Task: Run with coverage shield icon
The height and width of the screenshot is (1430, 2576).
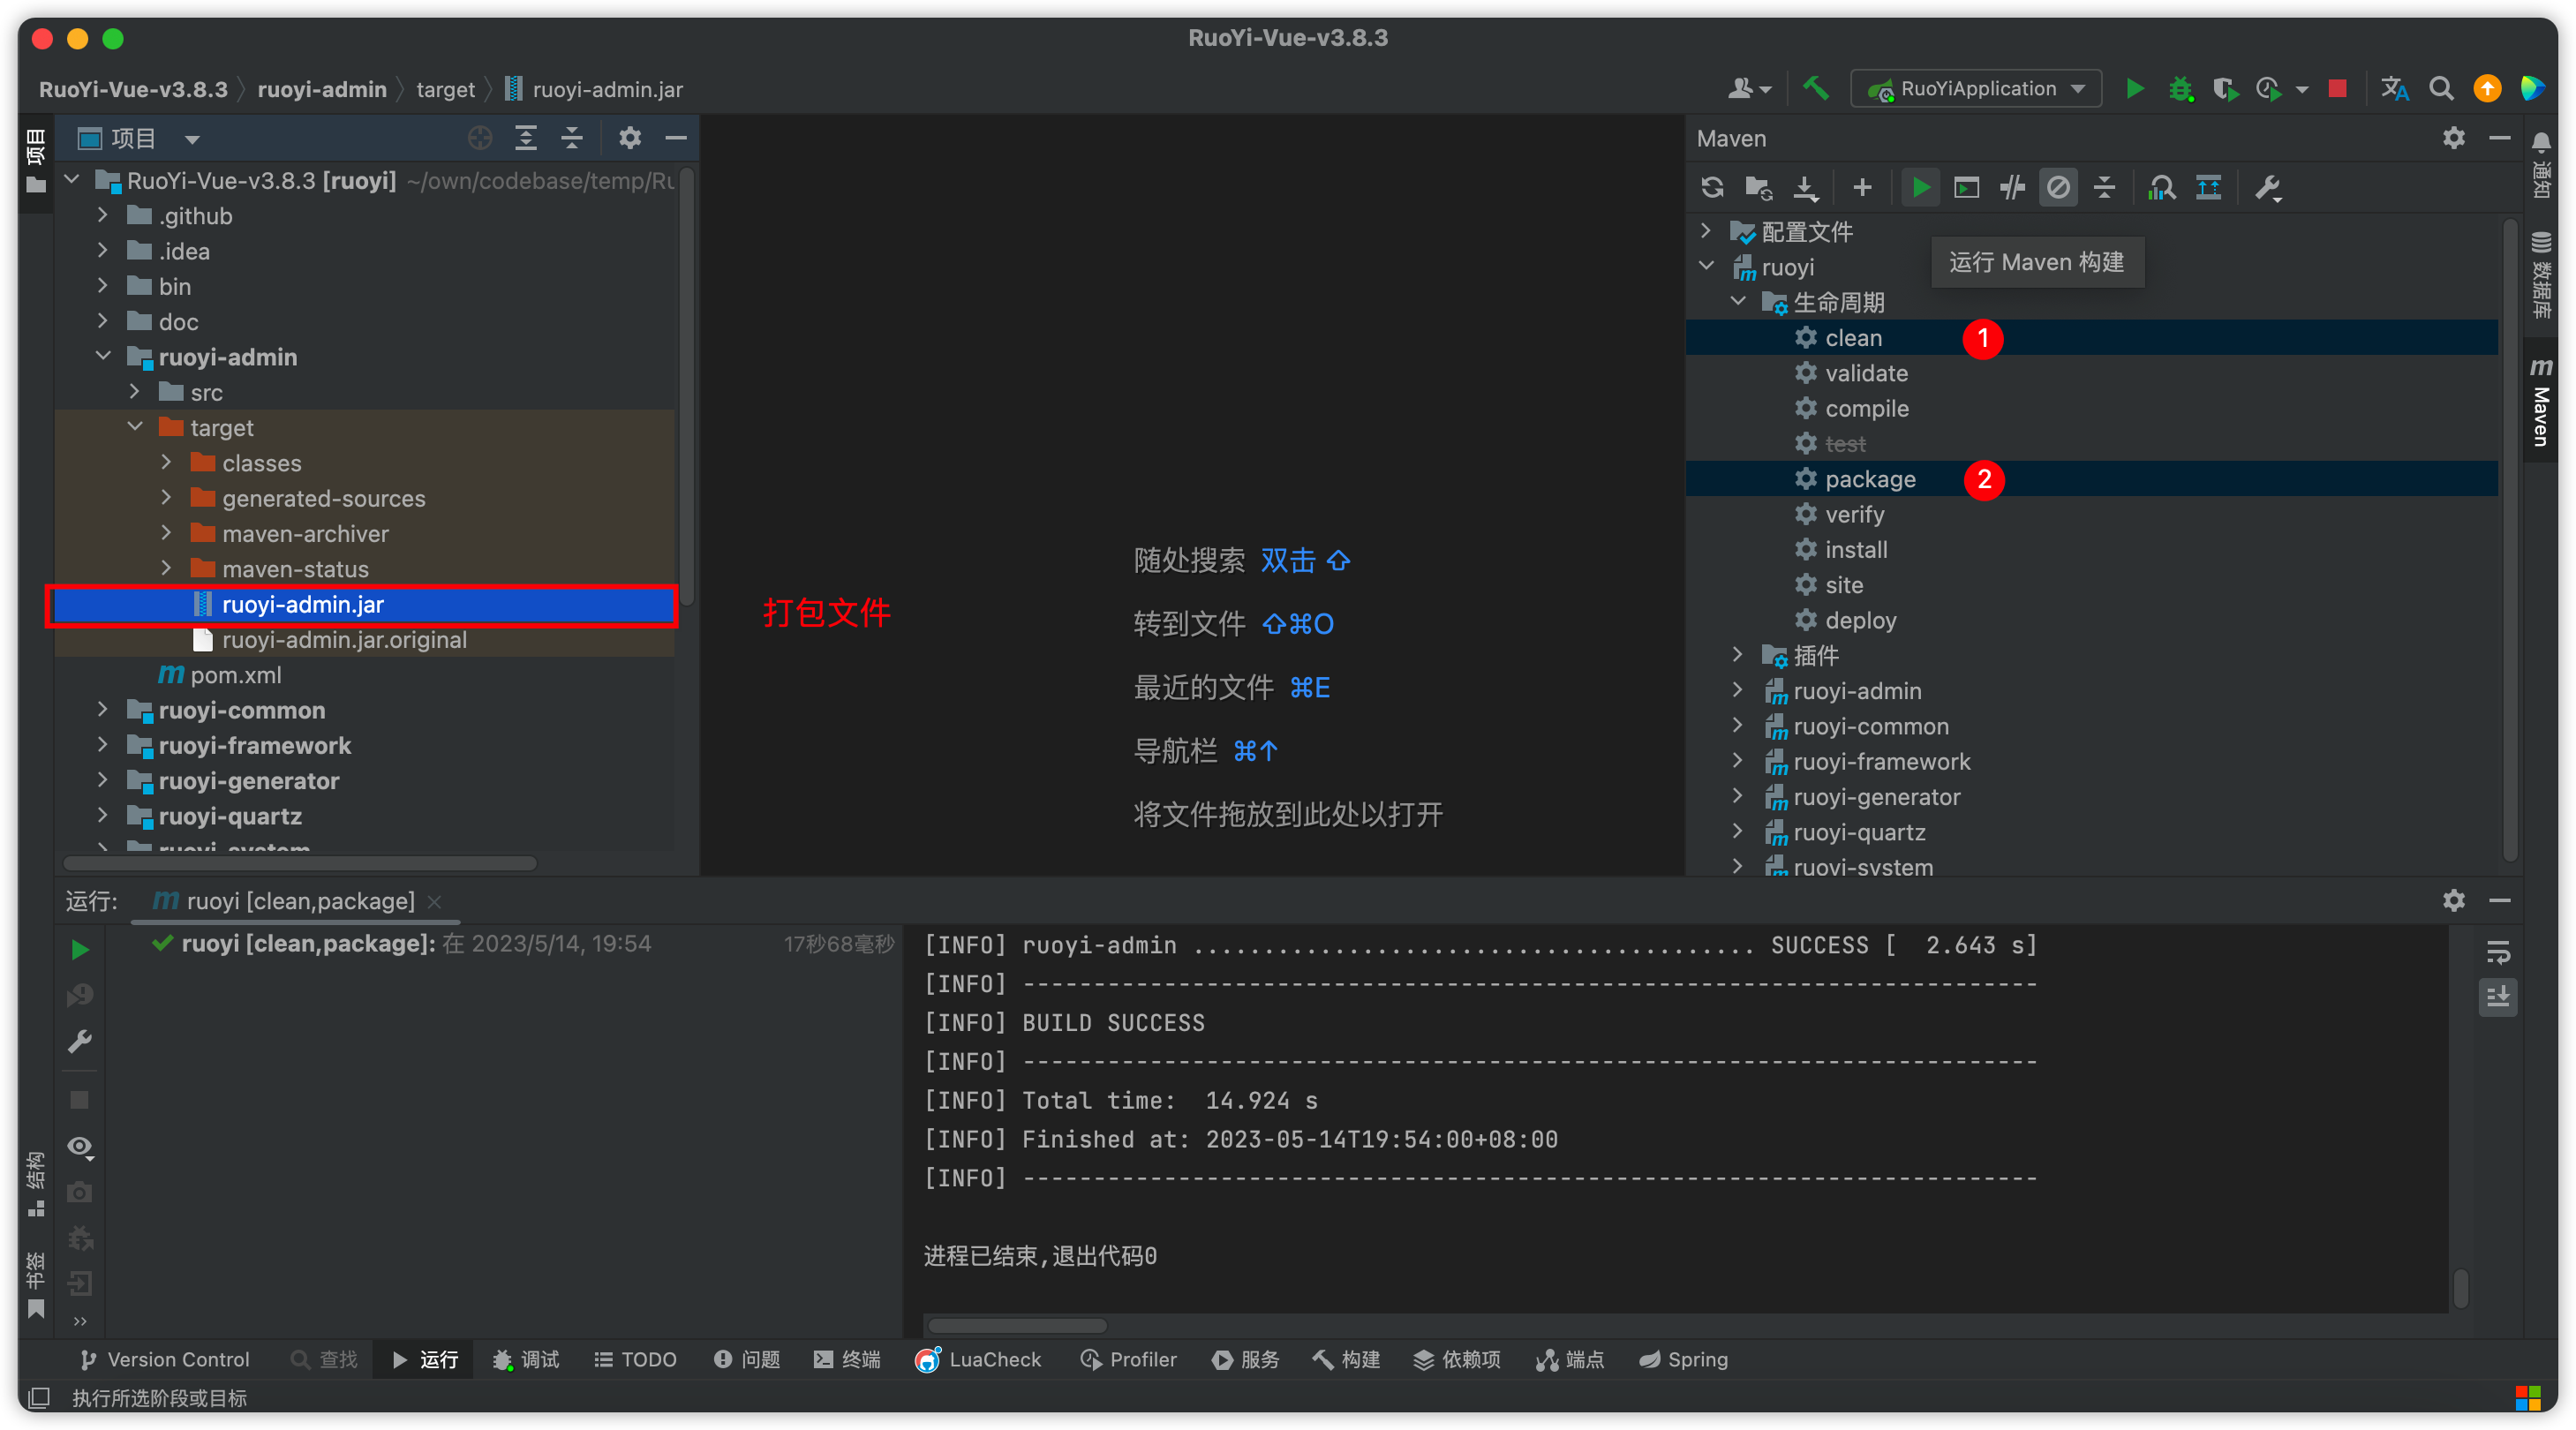Action: [x=2225, y=89]
